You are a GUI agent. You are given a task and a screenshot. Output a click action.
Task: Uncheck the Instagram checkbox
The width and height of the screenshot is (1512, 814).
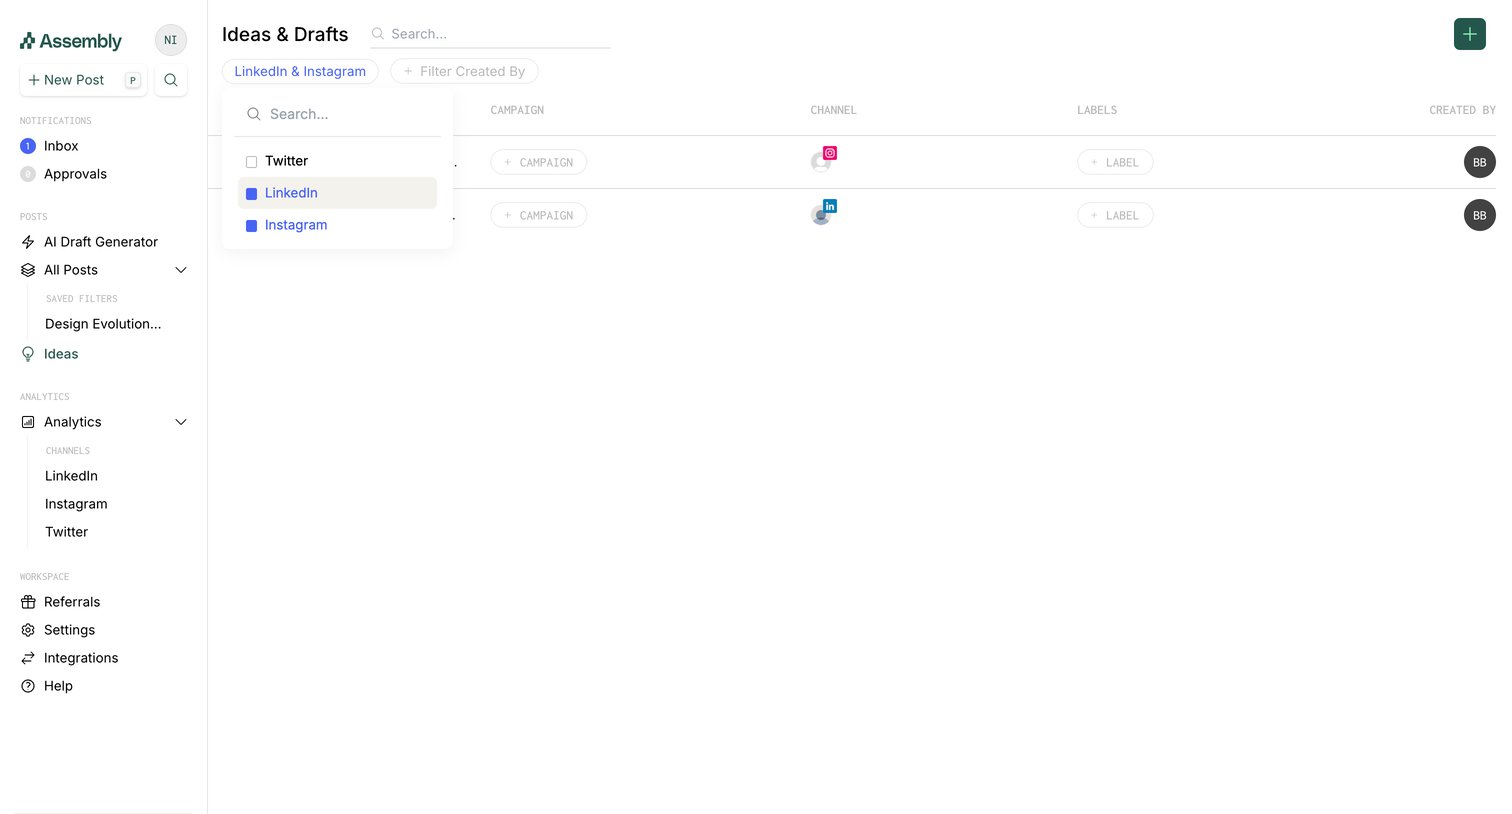[252, 226]
